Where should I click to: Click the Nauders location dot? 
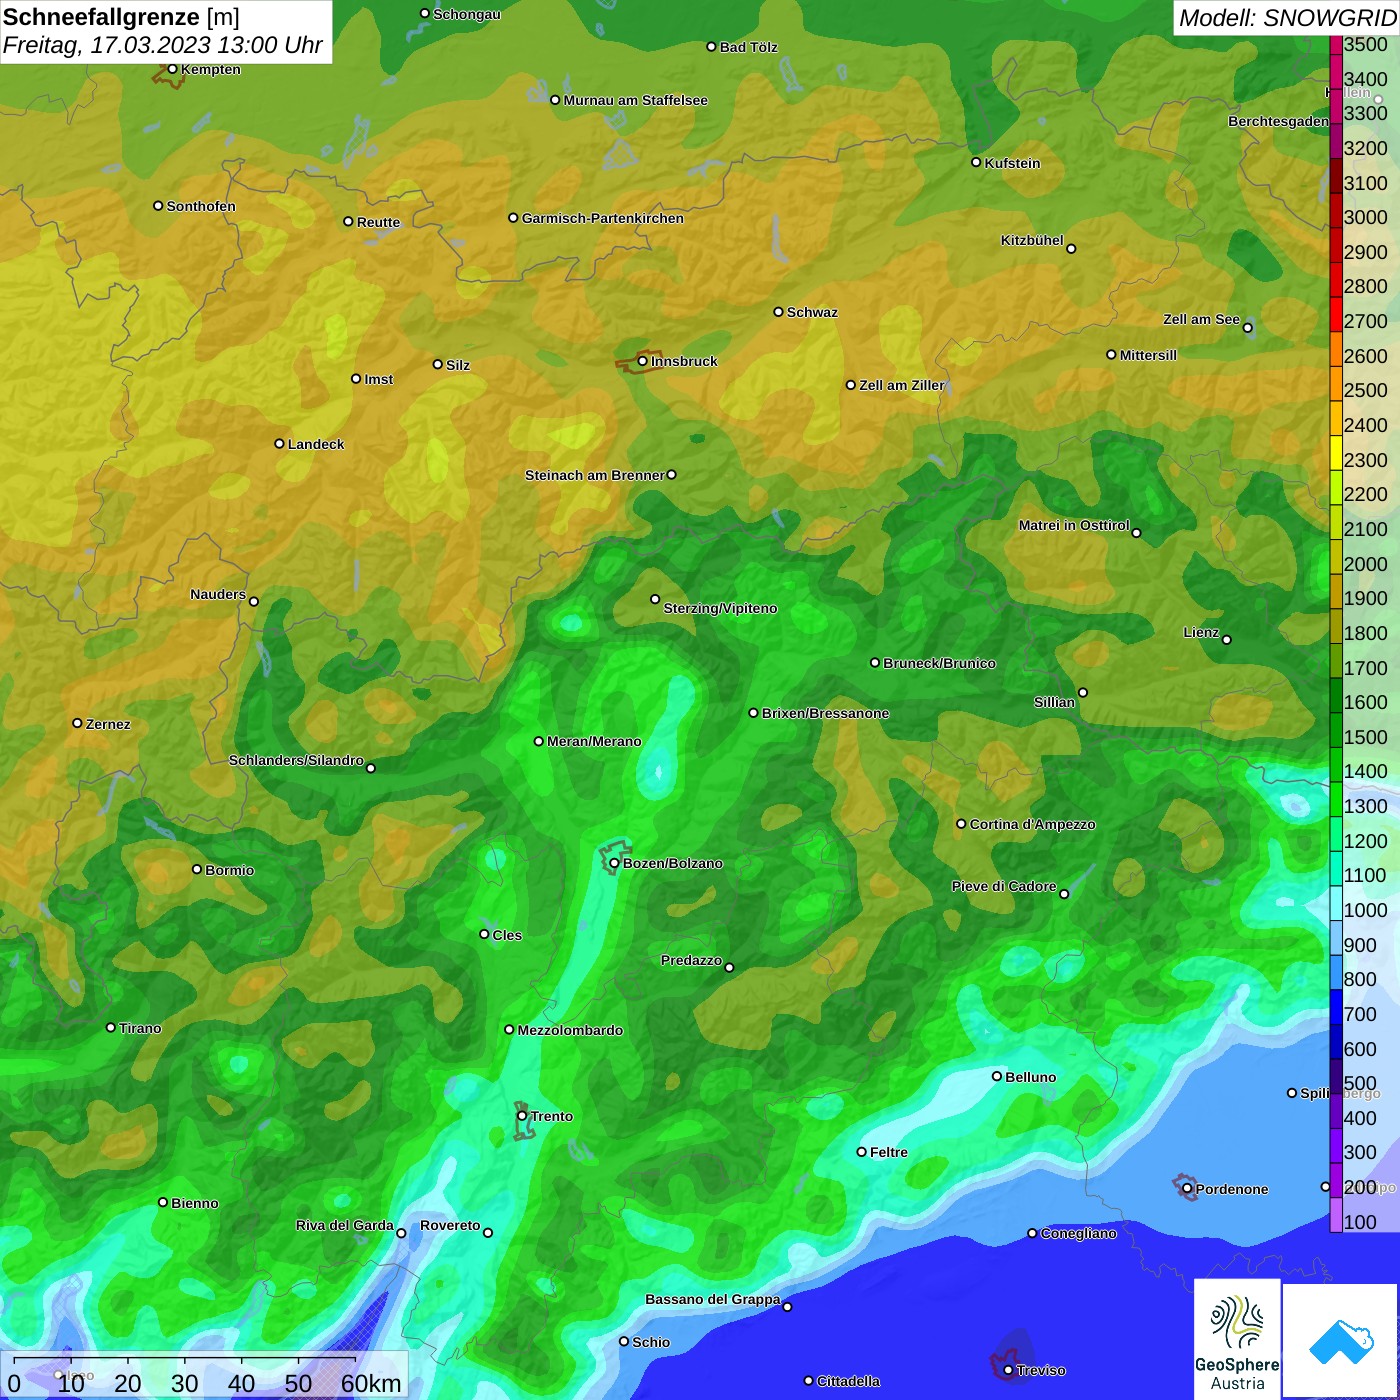click(253, 601)
